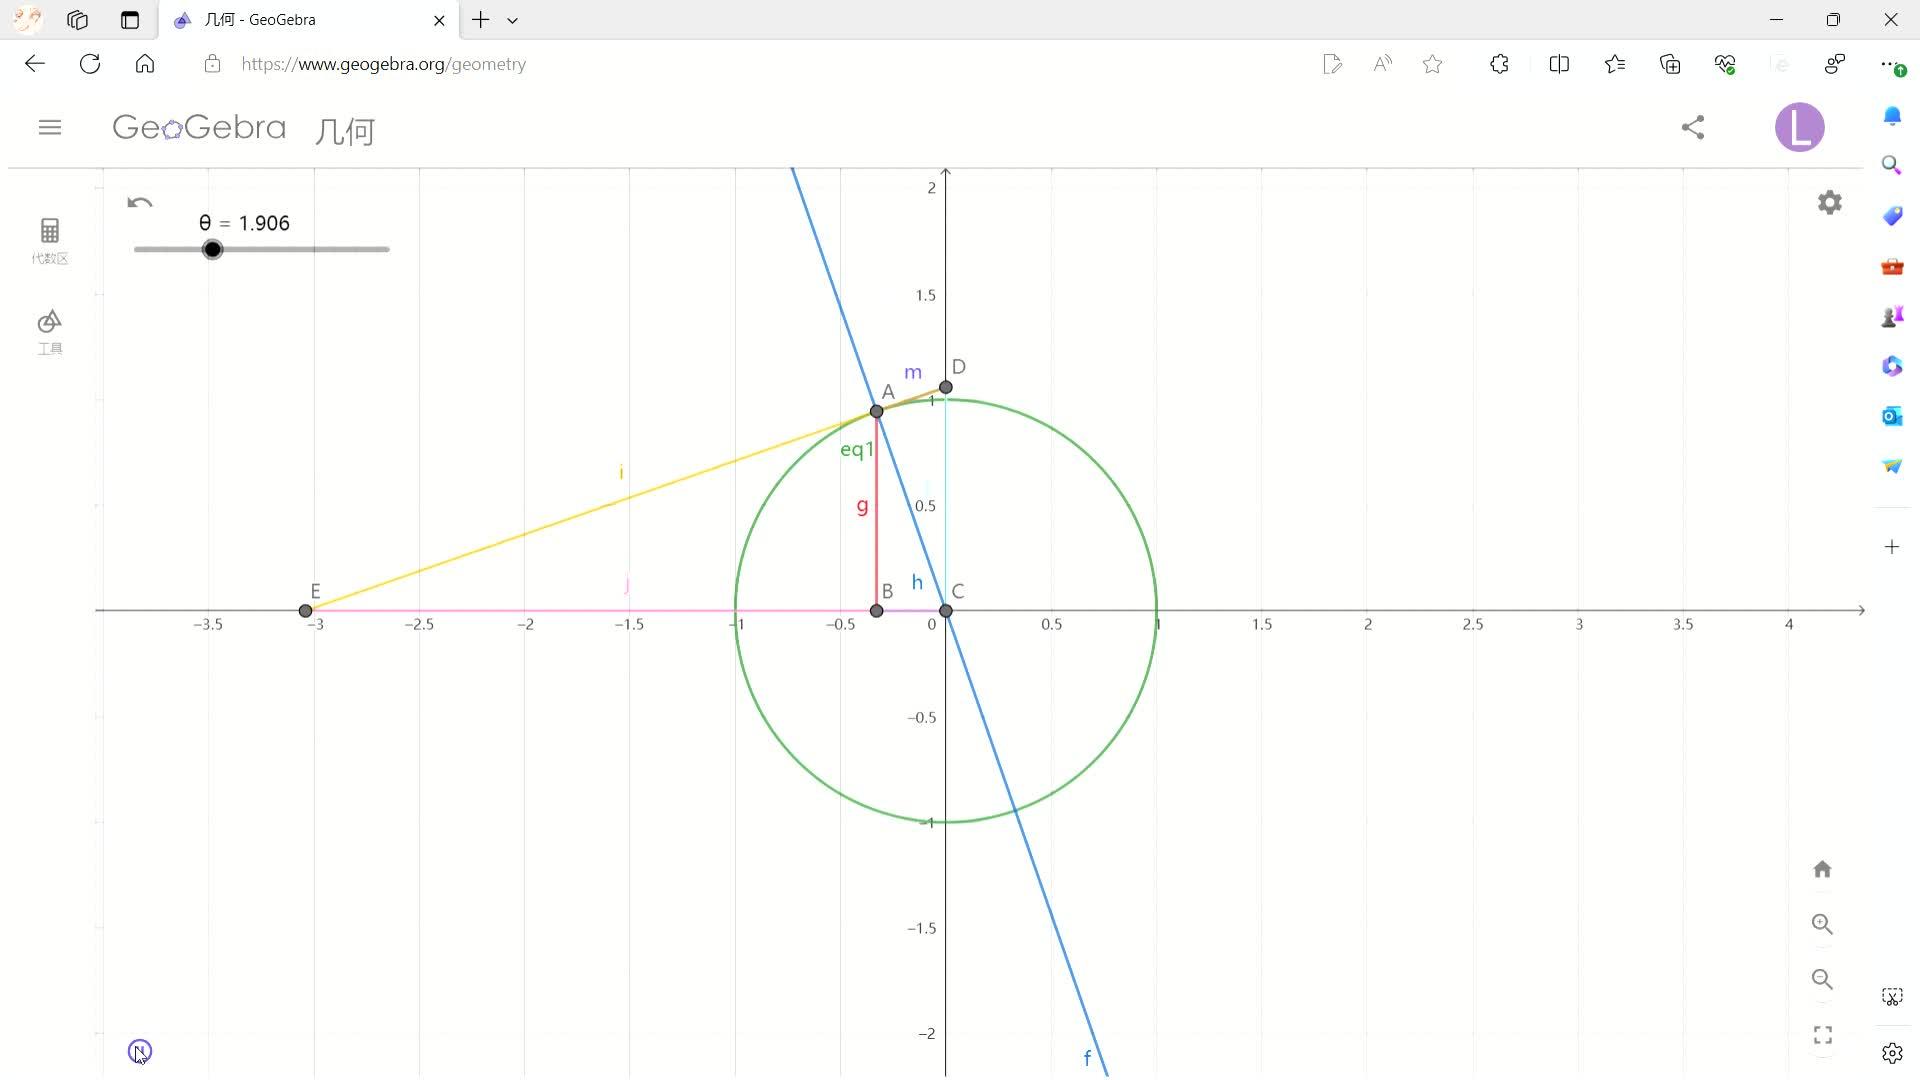Add page to favorites star

click(1432, 64)
